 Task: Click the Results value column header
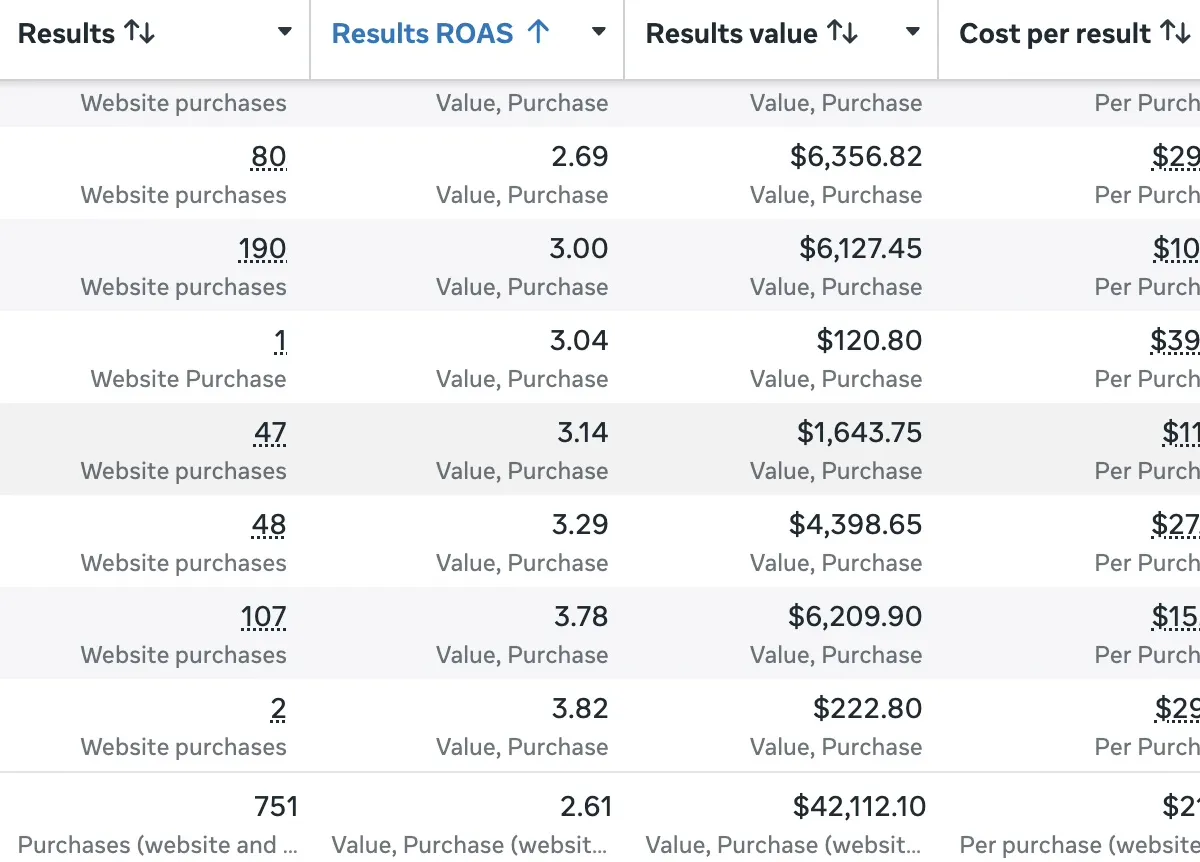[x=732, y=33]
